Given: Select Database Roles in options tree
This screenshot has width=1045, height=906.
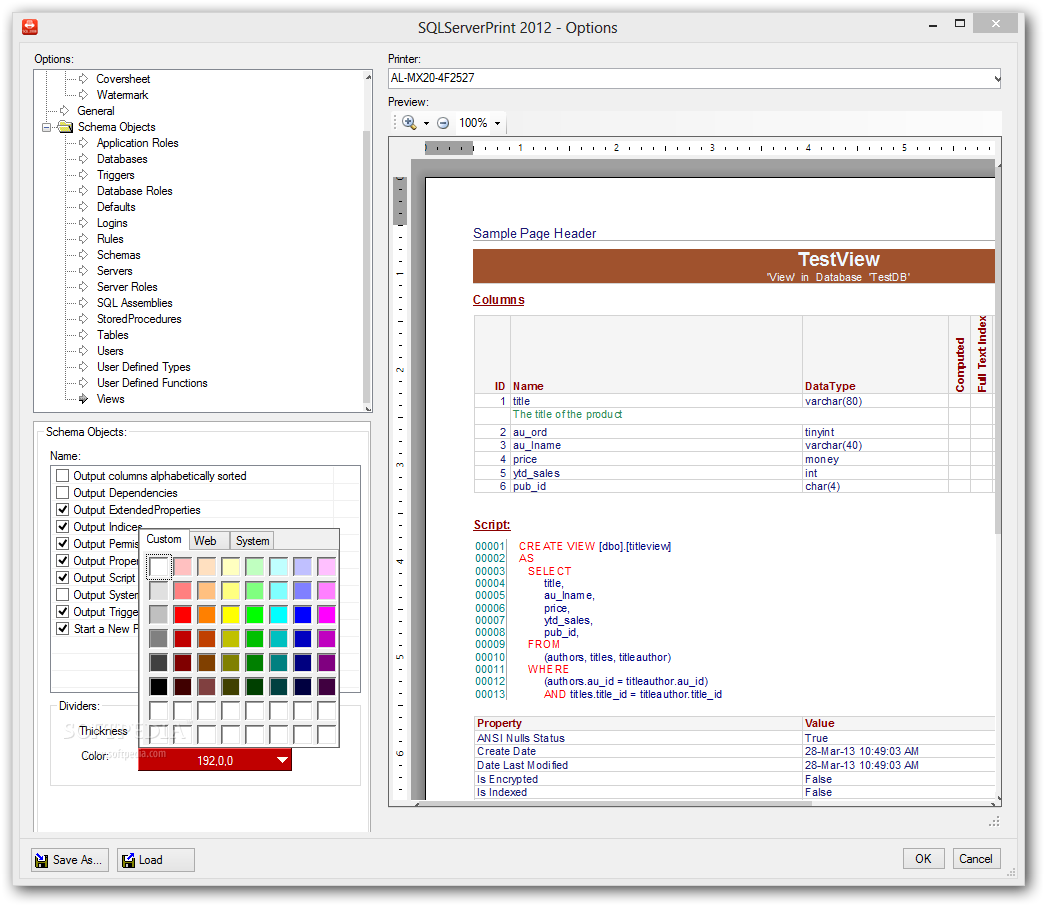Looking at the screenshot, I should (135, 191).
